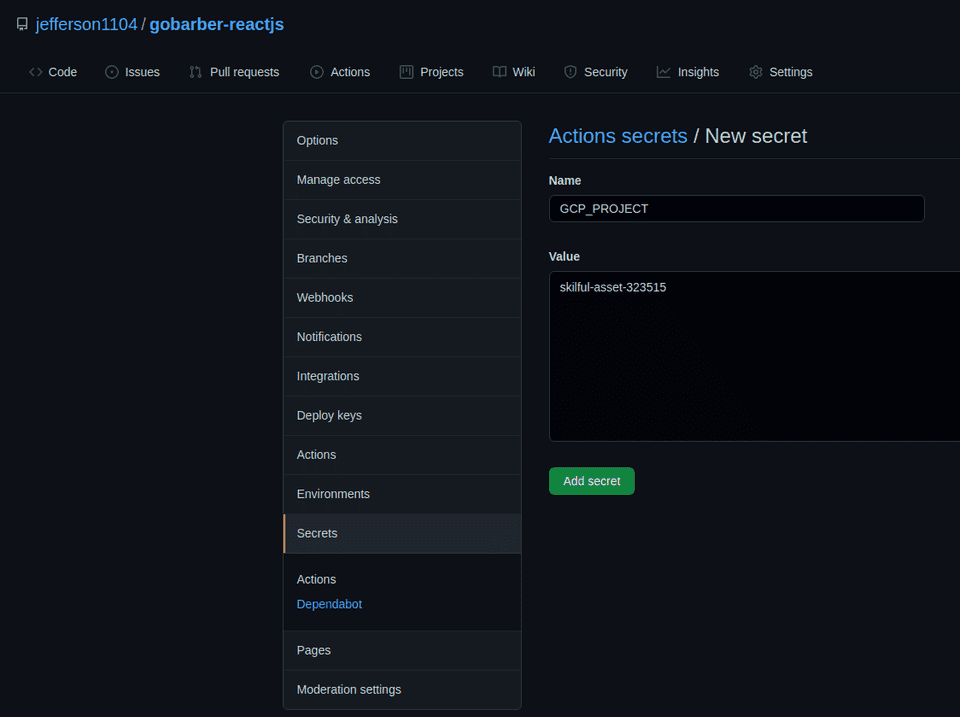
Task: Follow the Actions secrets breadcrumb link
Action: (618, 136)
